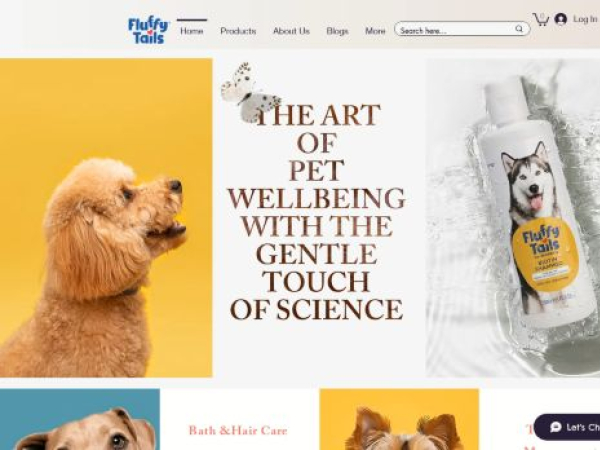
Task: Click the butterfly graphic
Action: pyautogui.click(x=251, y=93)
